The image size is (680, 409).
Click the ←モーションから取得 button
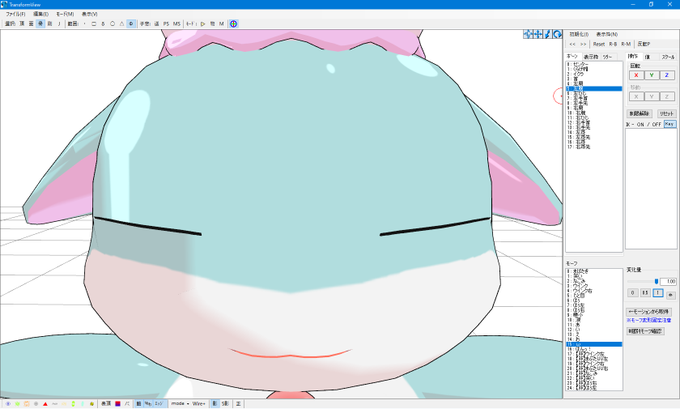(x=649, y=312)
